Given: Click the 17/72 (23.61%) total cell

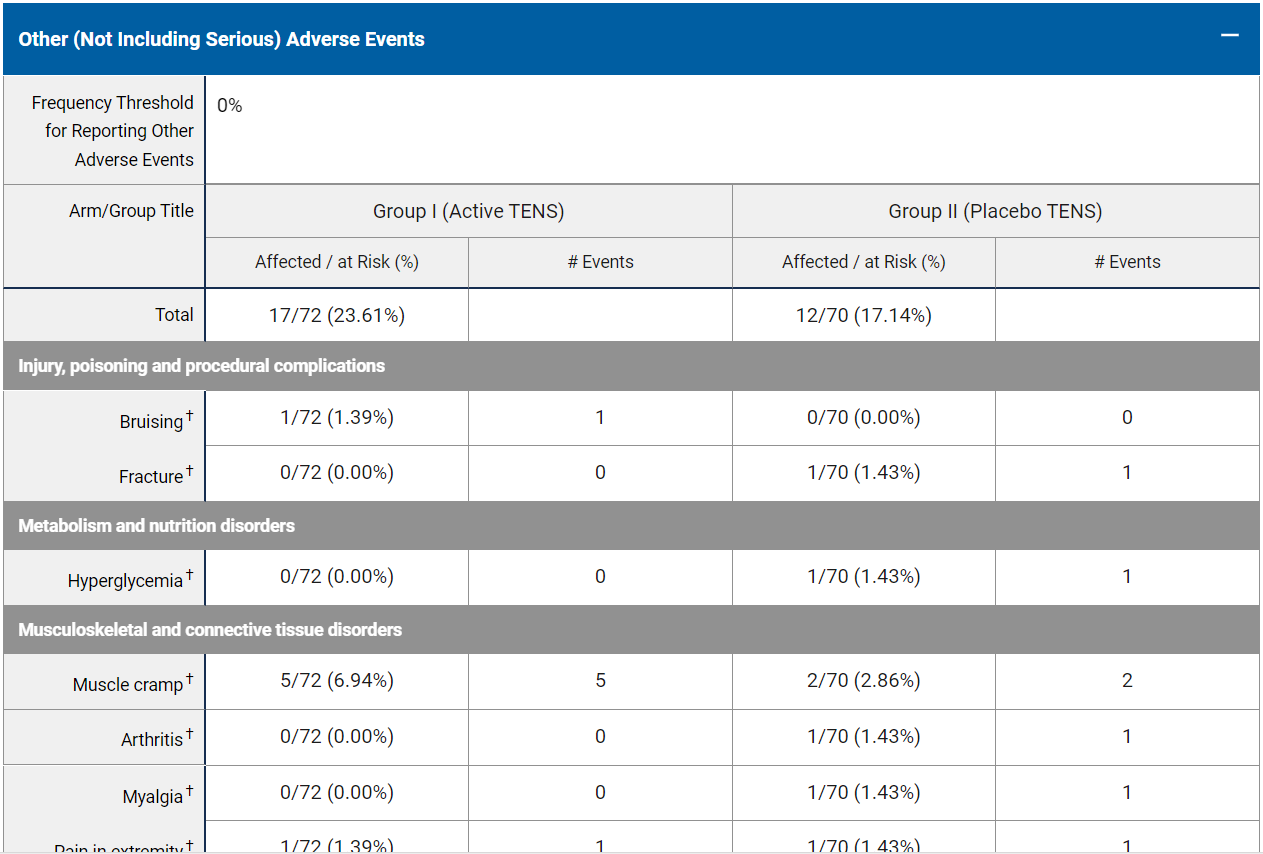Looking at the screenshot, I should click(x=337, y=315).
